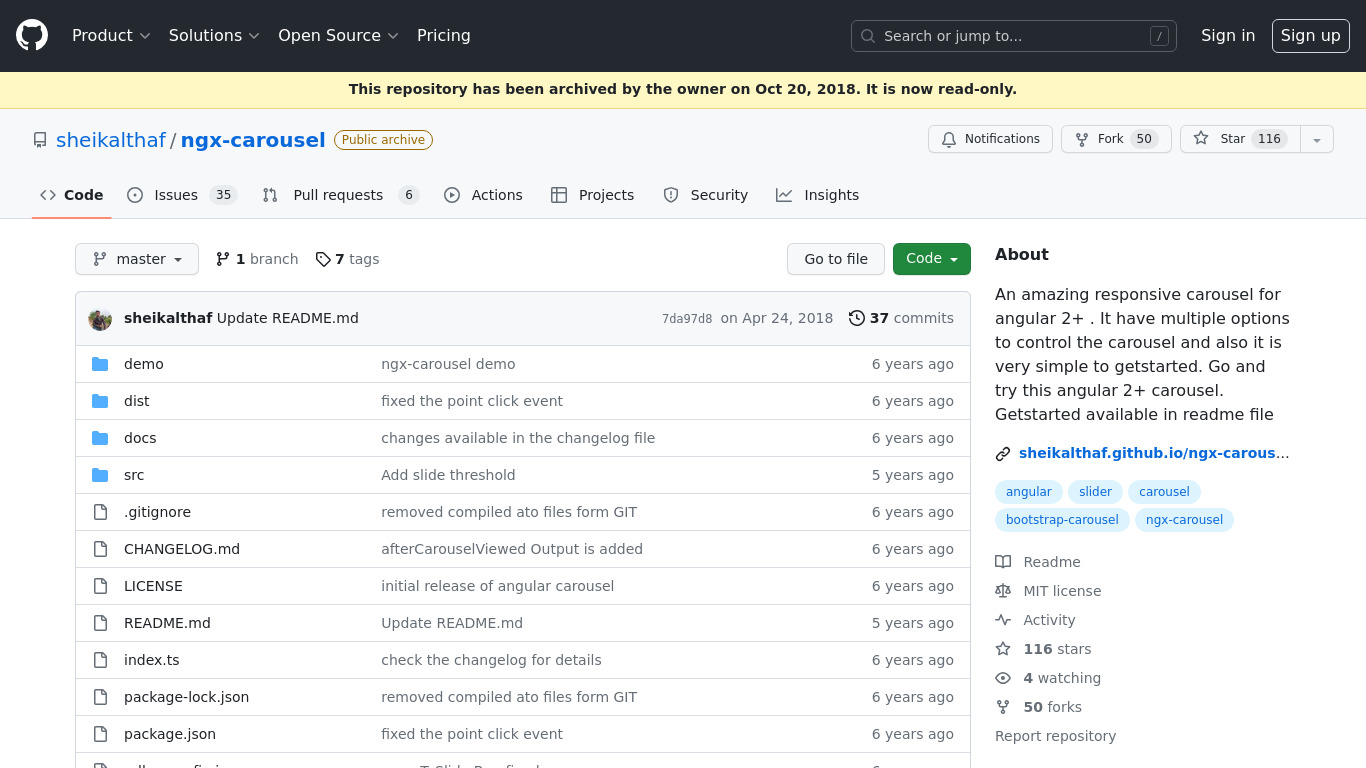Click the branch icon showing 1 branch
The image size is (1366, 768).
pos(223,260)
